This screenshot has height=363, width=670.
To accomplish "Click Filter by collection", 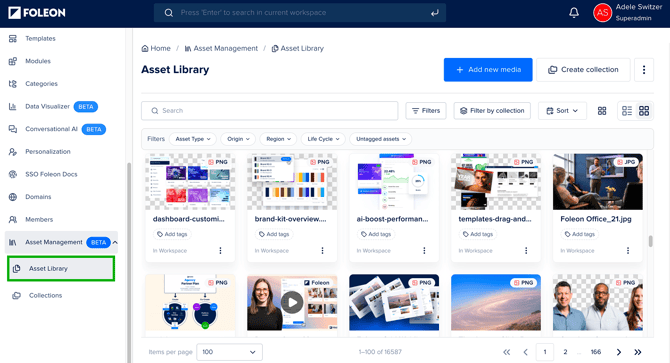I will click(x=492, y=111).
